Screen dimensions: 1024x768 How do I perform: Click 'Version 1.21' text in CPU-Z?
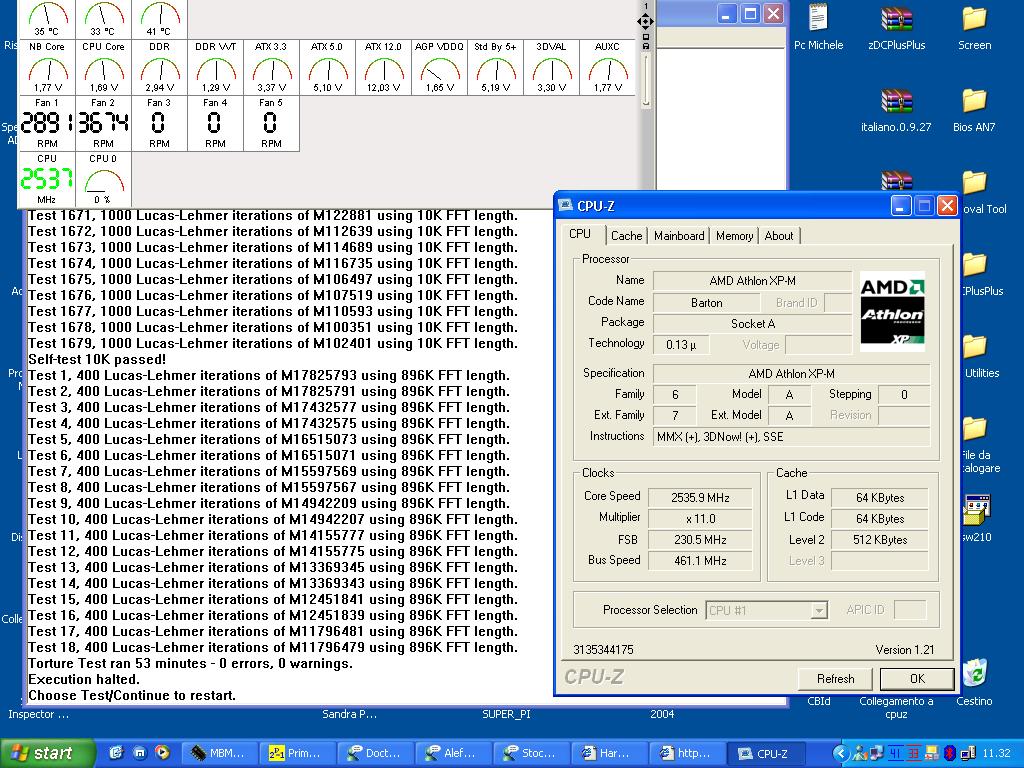click(x=904, y=650)
